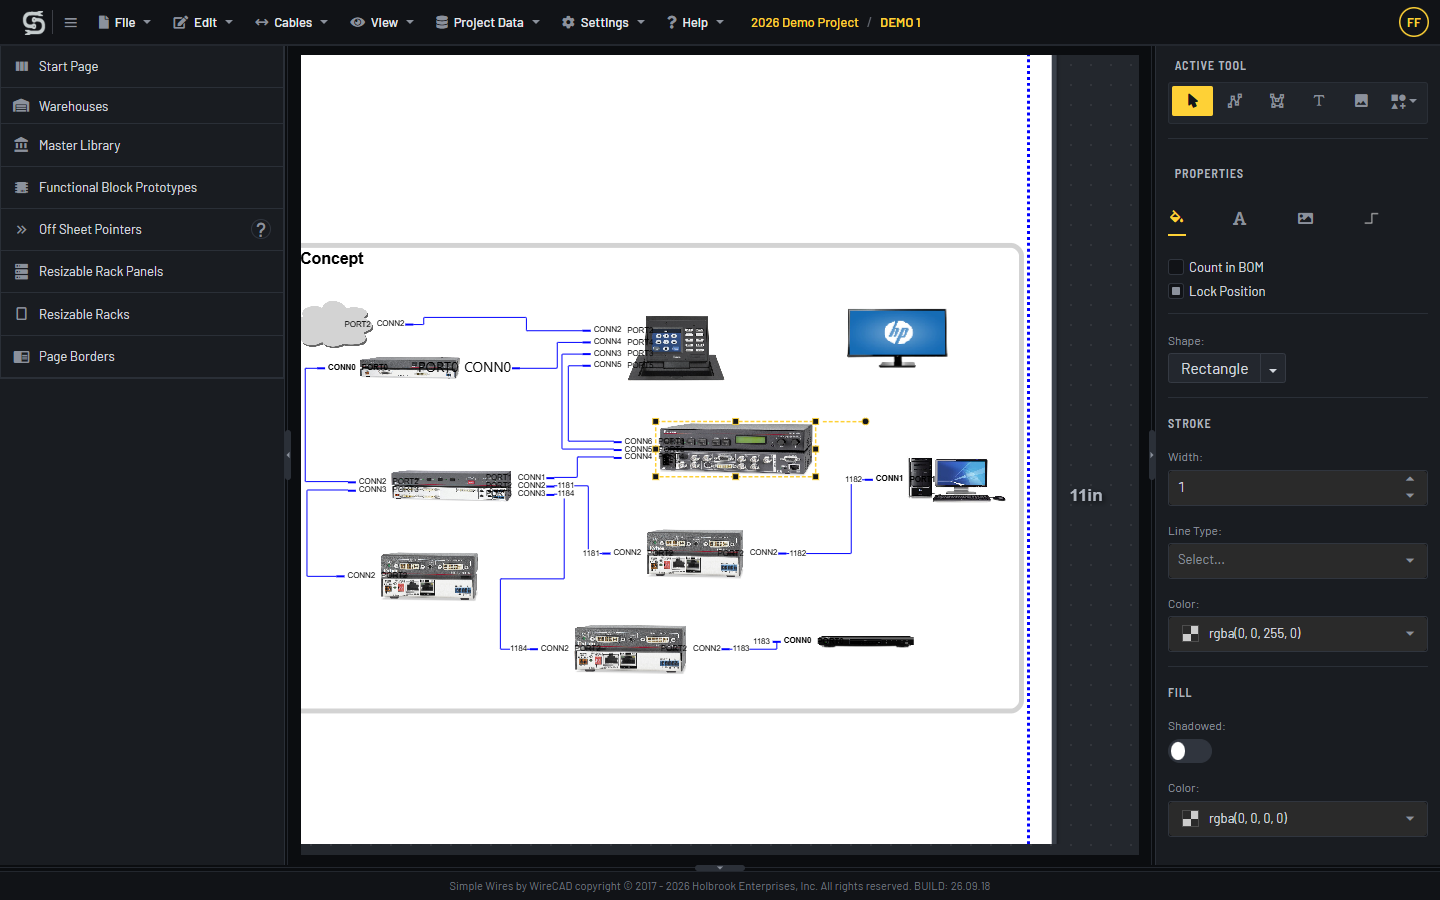Open Master Library in sidebar
Screen dimensions: 1440x900
pyautogui.click(x=142, y=145)
